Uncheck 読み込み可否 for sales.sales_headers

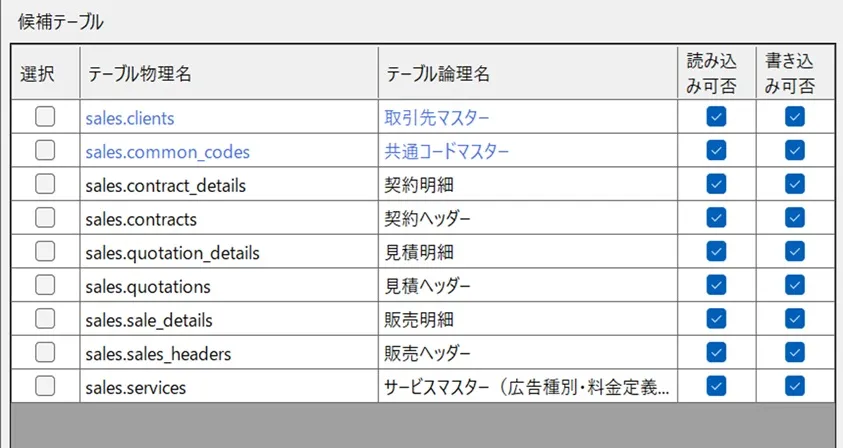pos(716,352)
